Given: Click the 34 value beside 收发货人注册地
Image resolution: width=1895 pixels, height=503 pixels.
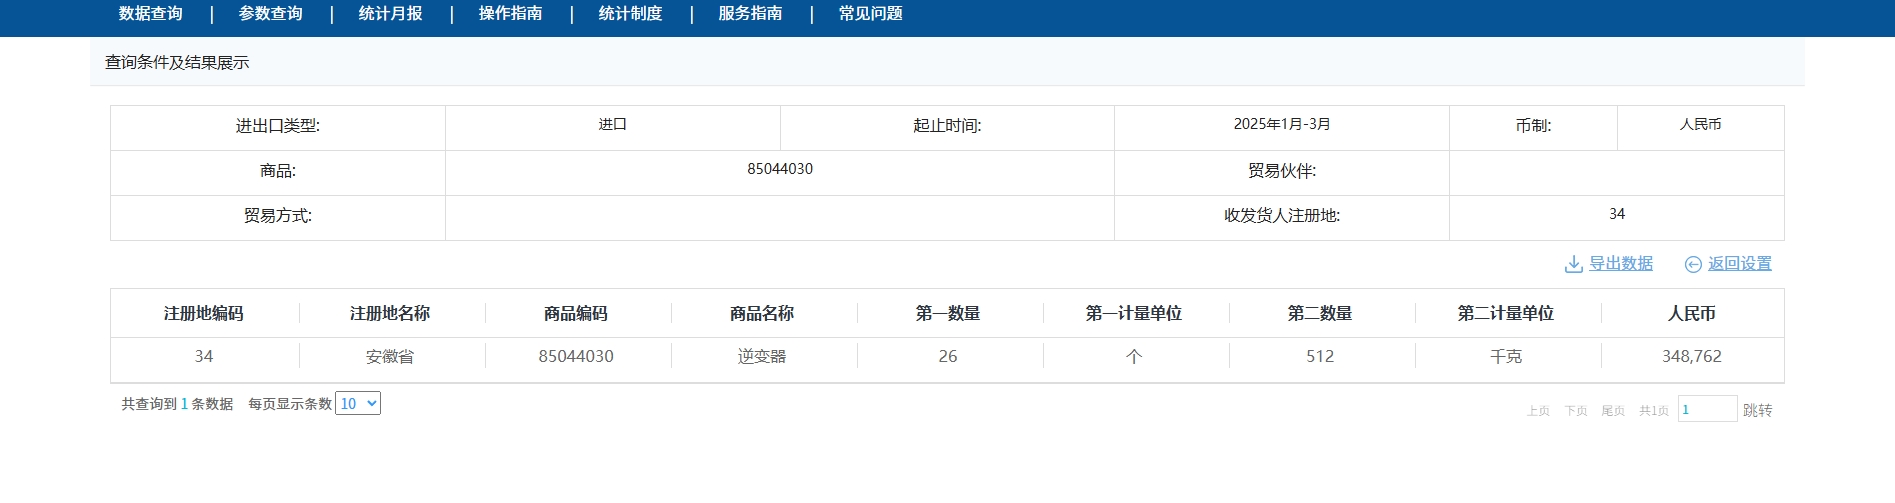Looking at the screenshot, I should pos(1617,214).
